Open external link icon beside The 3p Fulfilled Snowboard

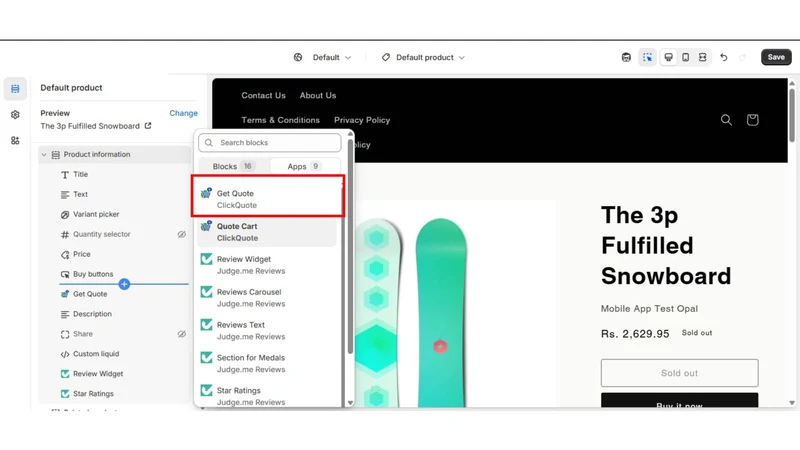click(x=148, y=126)
